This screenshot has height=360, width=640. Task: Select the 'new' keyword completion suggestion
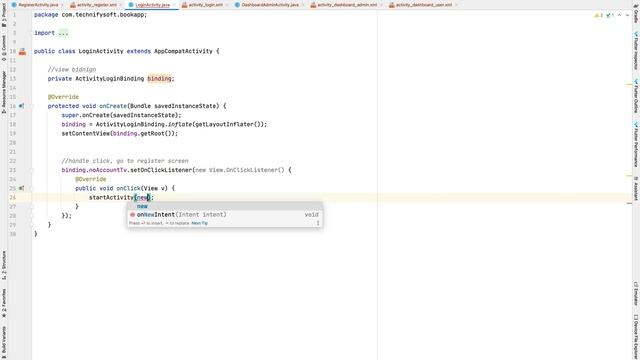(225, 206)
